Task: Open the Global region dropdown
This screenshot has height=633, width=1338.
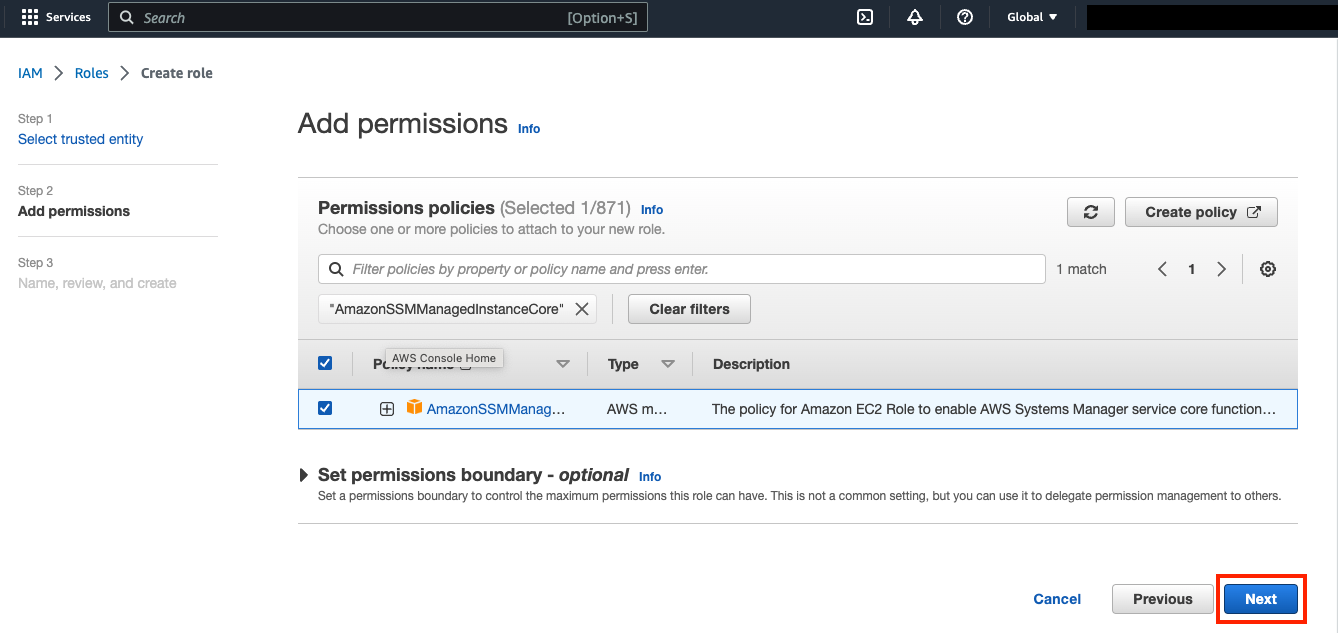Action: [1032, 17]
